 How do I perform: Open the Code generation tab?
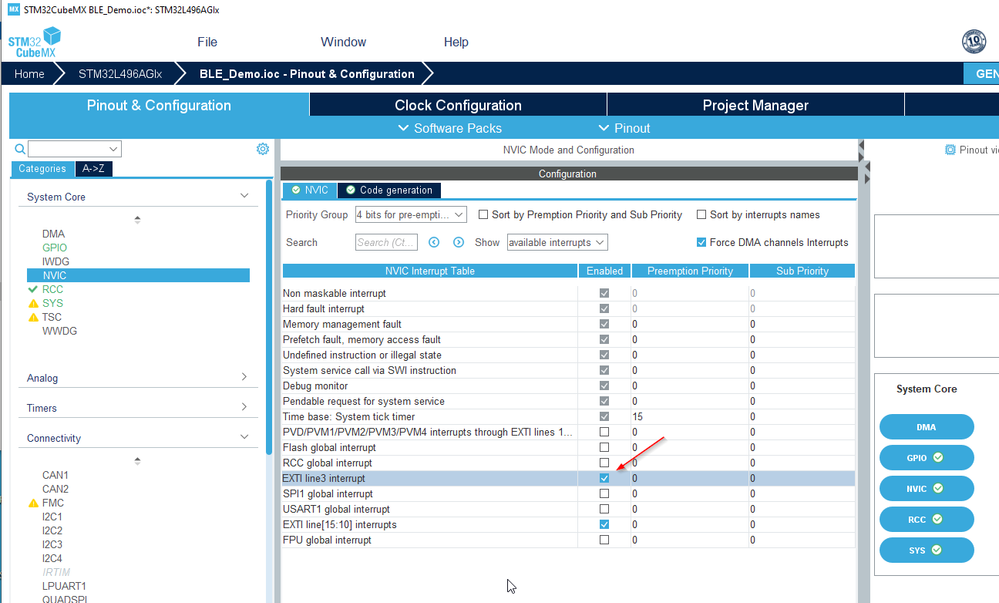tap(389, 190)
